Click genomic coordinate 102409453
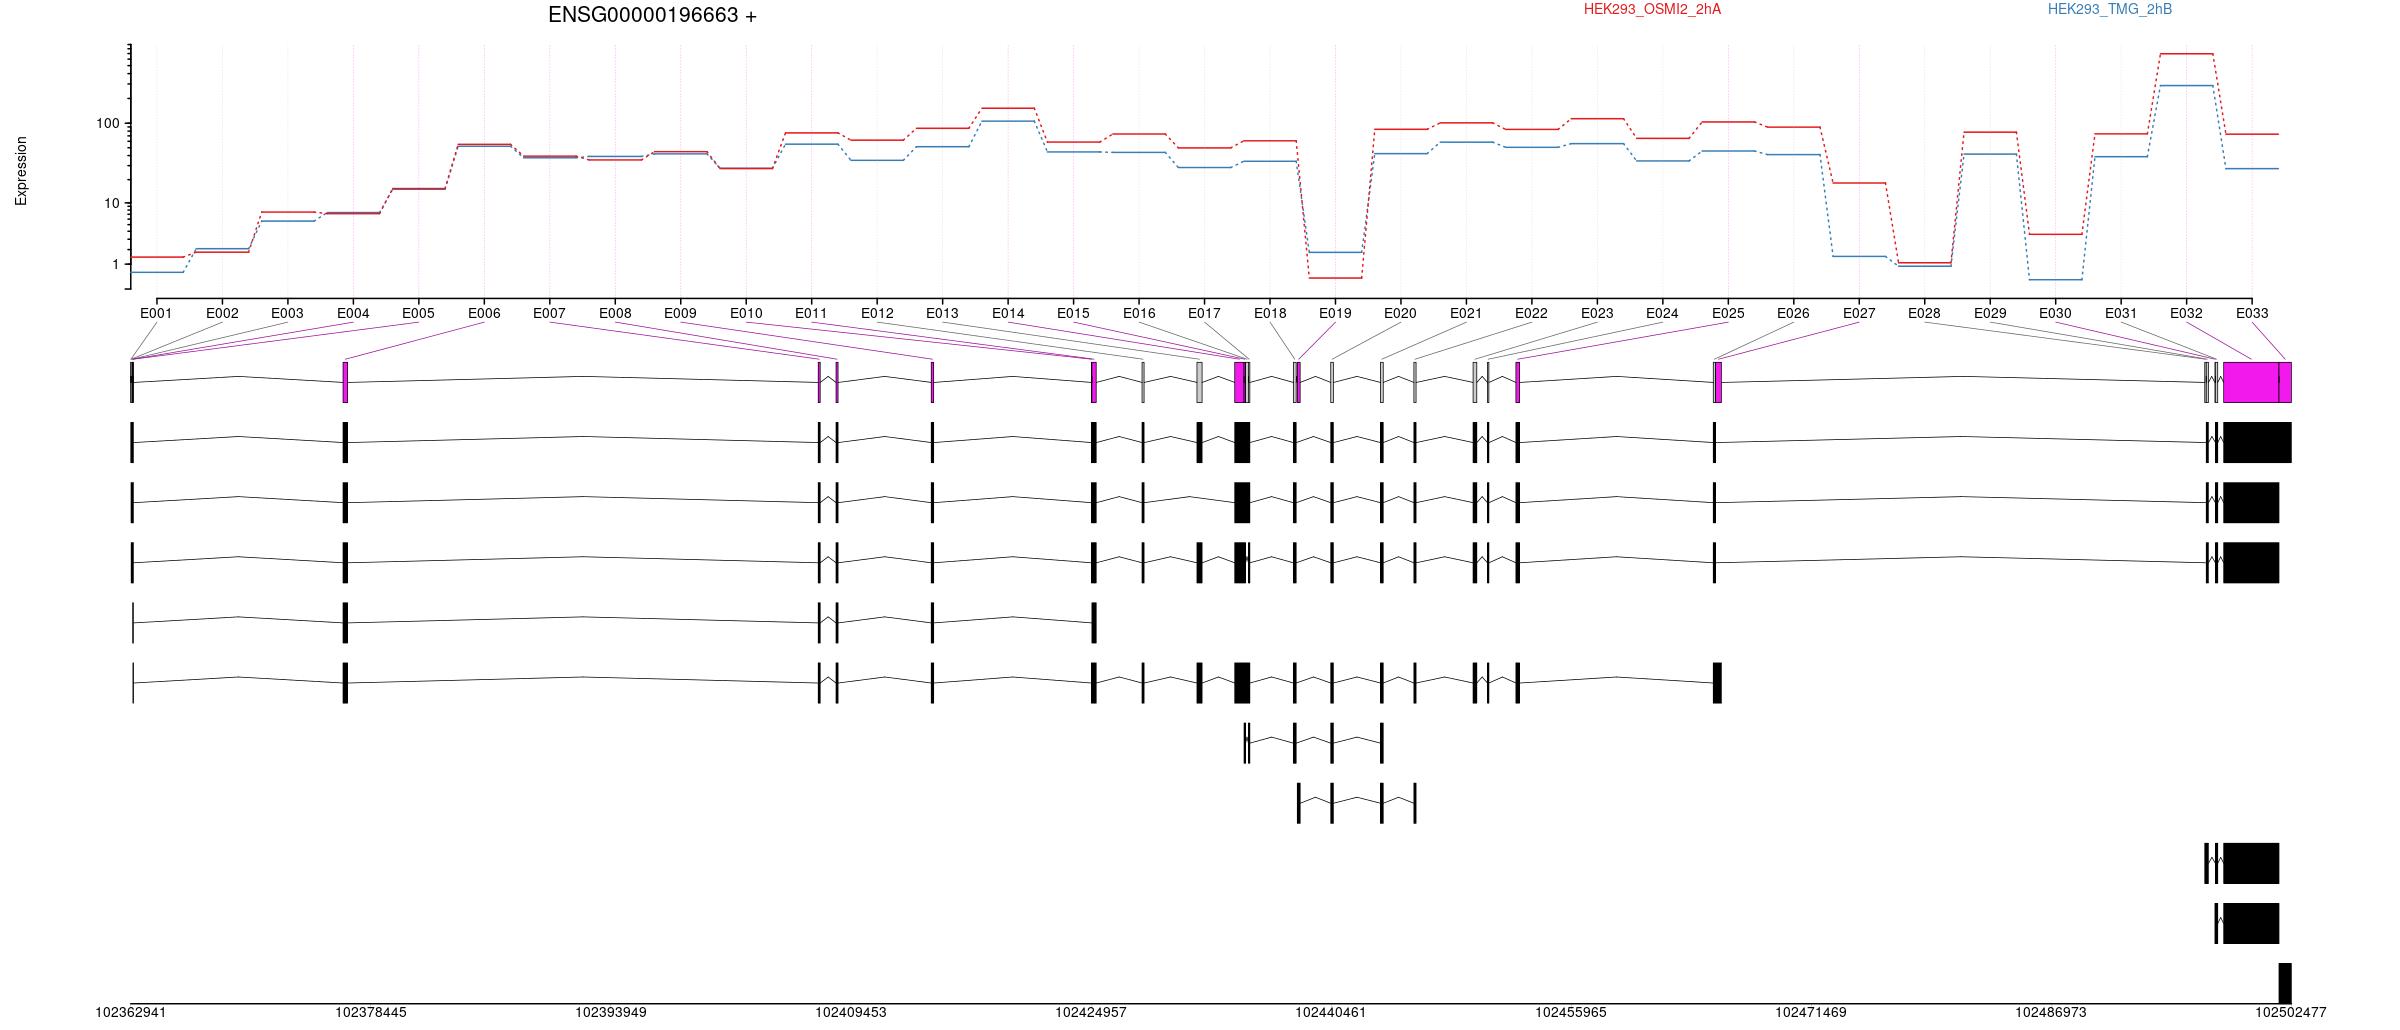The height and width of the screenshot is (1030, 2400). click(851, 1013)
